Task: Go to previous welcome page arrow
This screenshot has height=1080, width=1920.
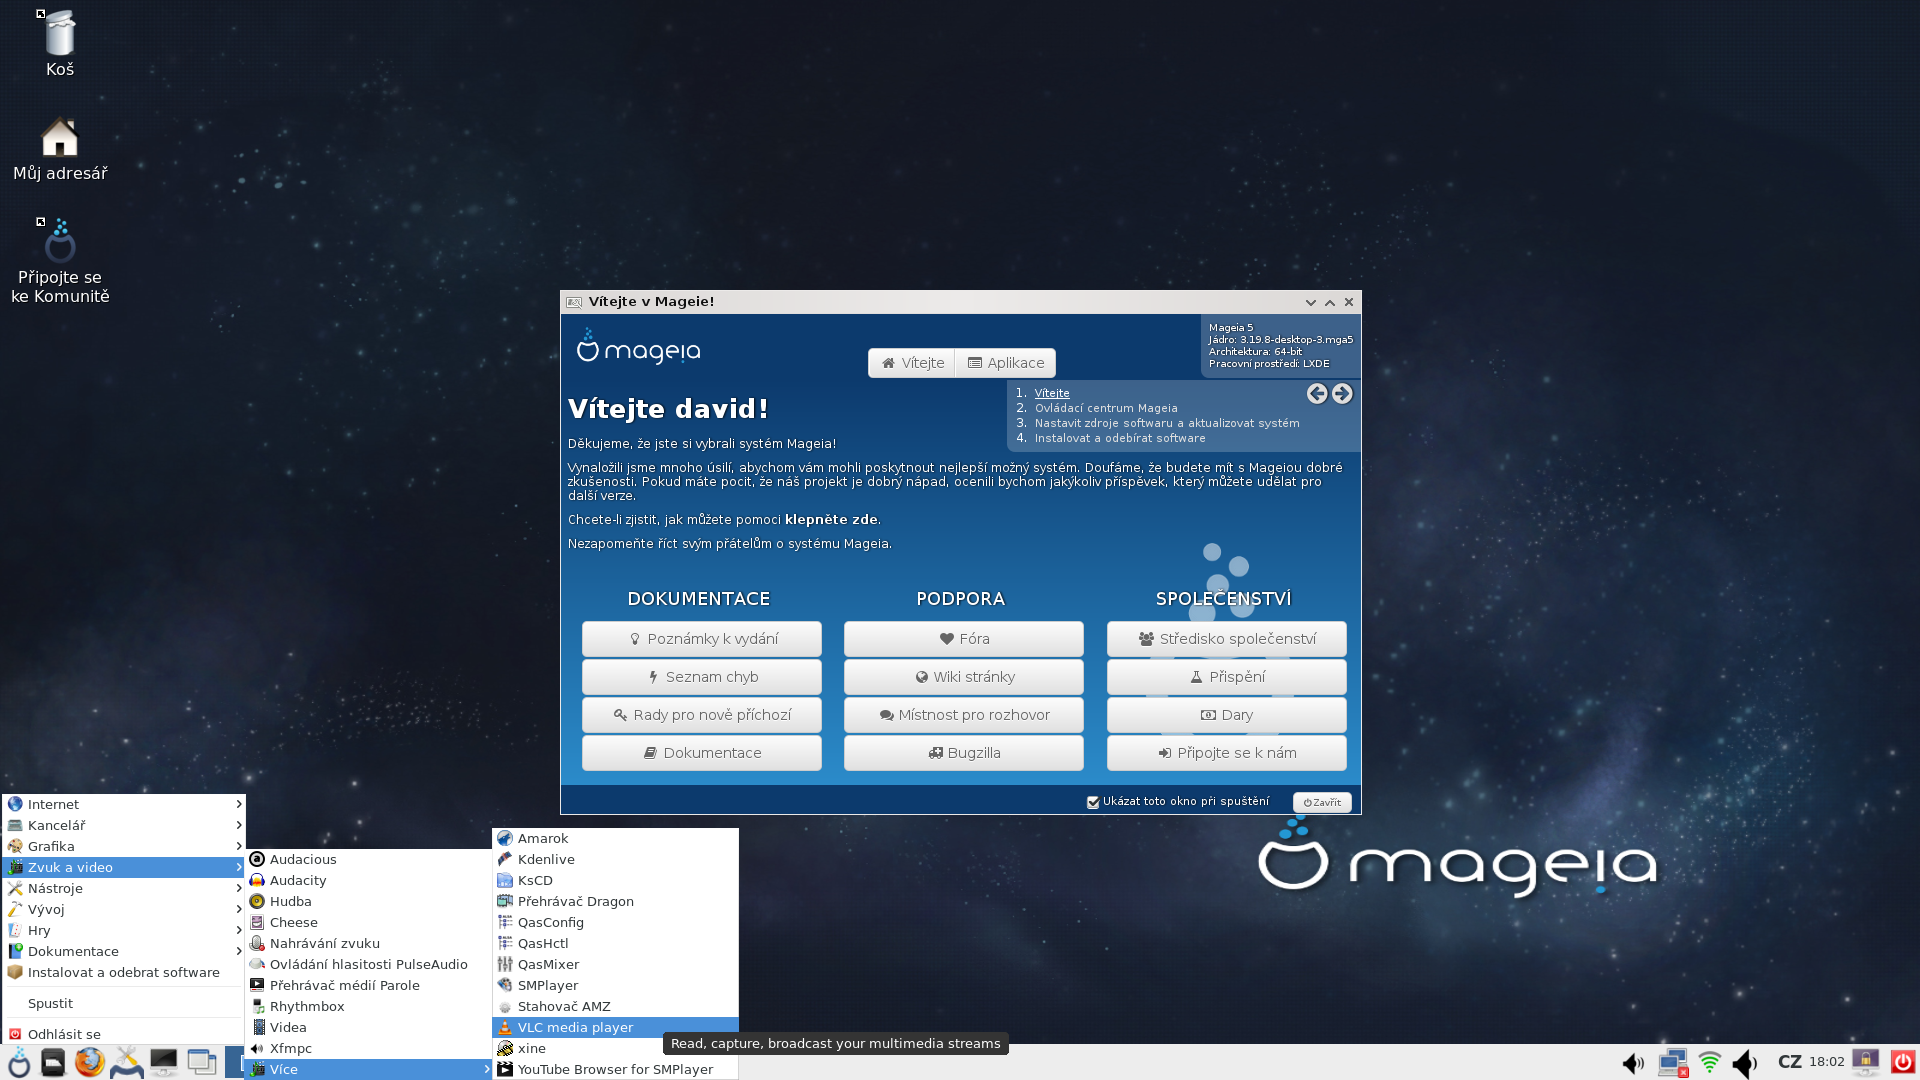Action: 1317,394
